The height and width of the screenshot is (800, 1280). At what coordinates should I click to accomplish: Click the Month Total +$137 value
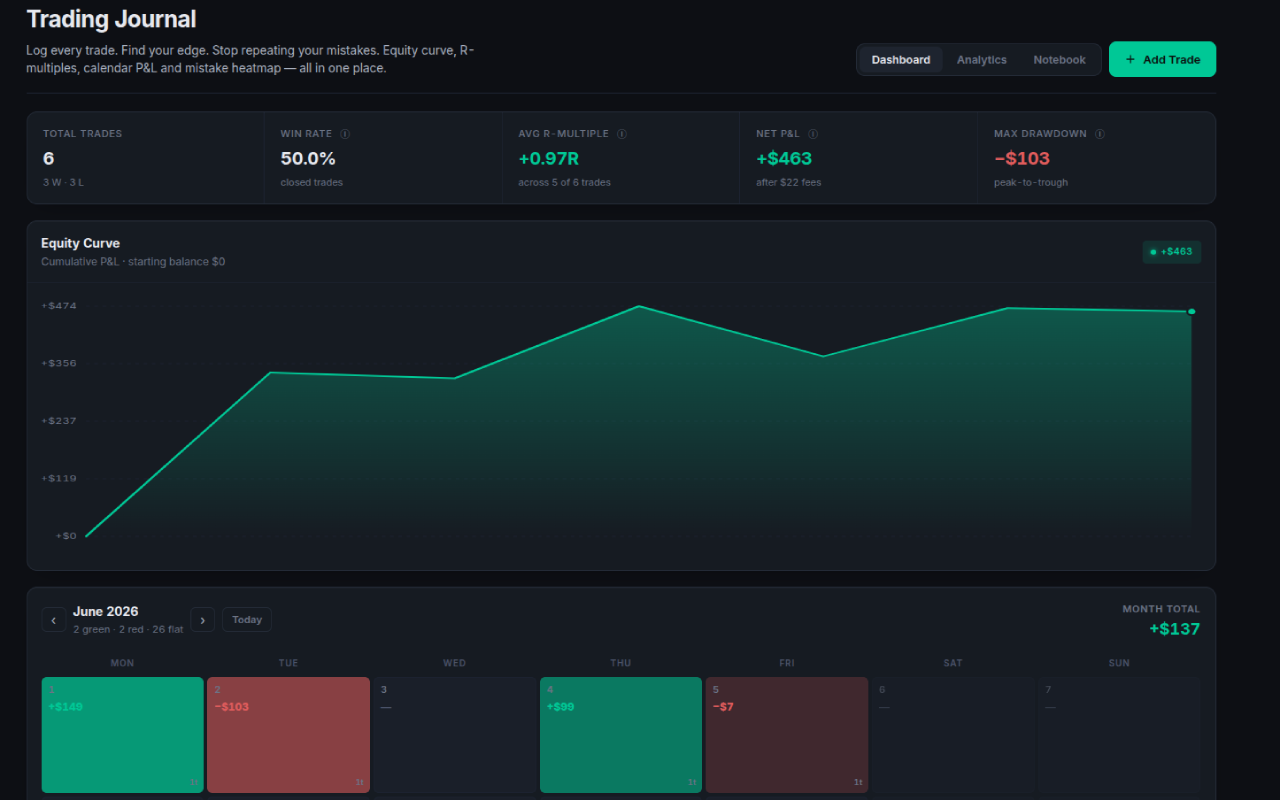[1174, 629]
